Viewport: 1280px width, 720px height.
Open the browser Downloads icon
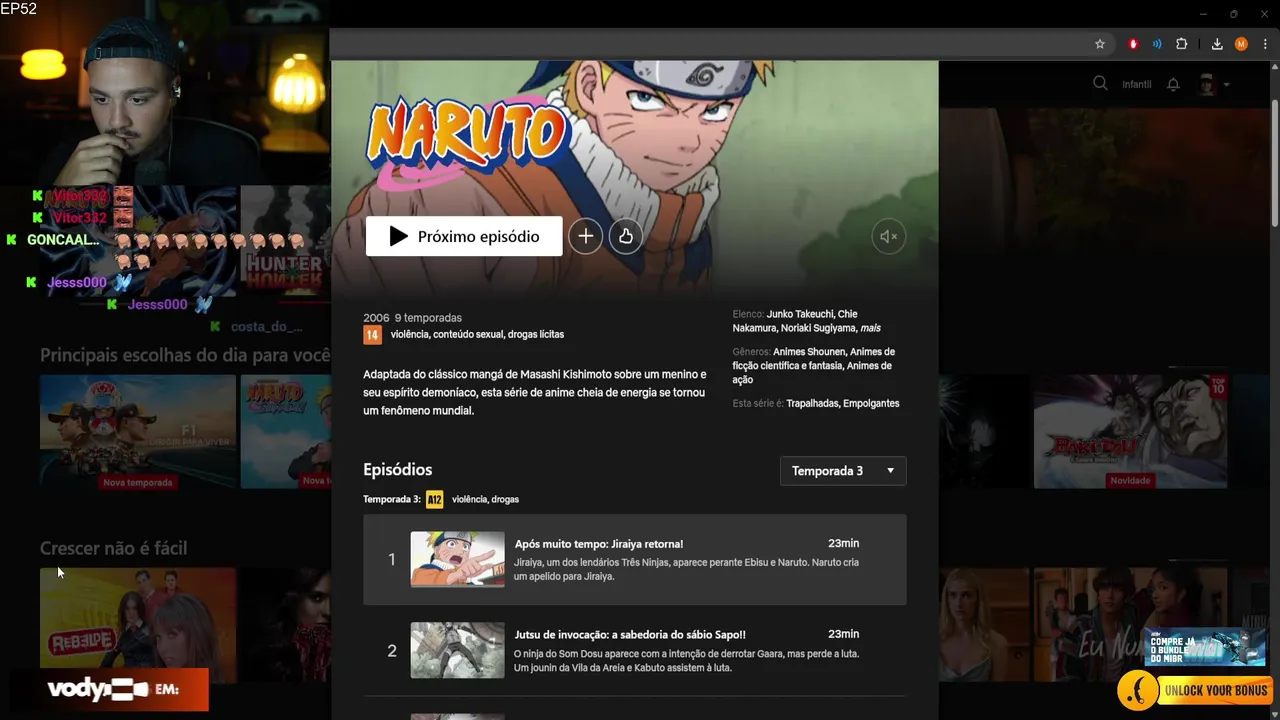[x=1217, y=44]
